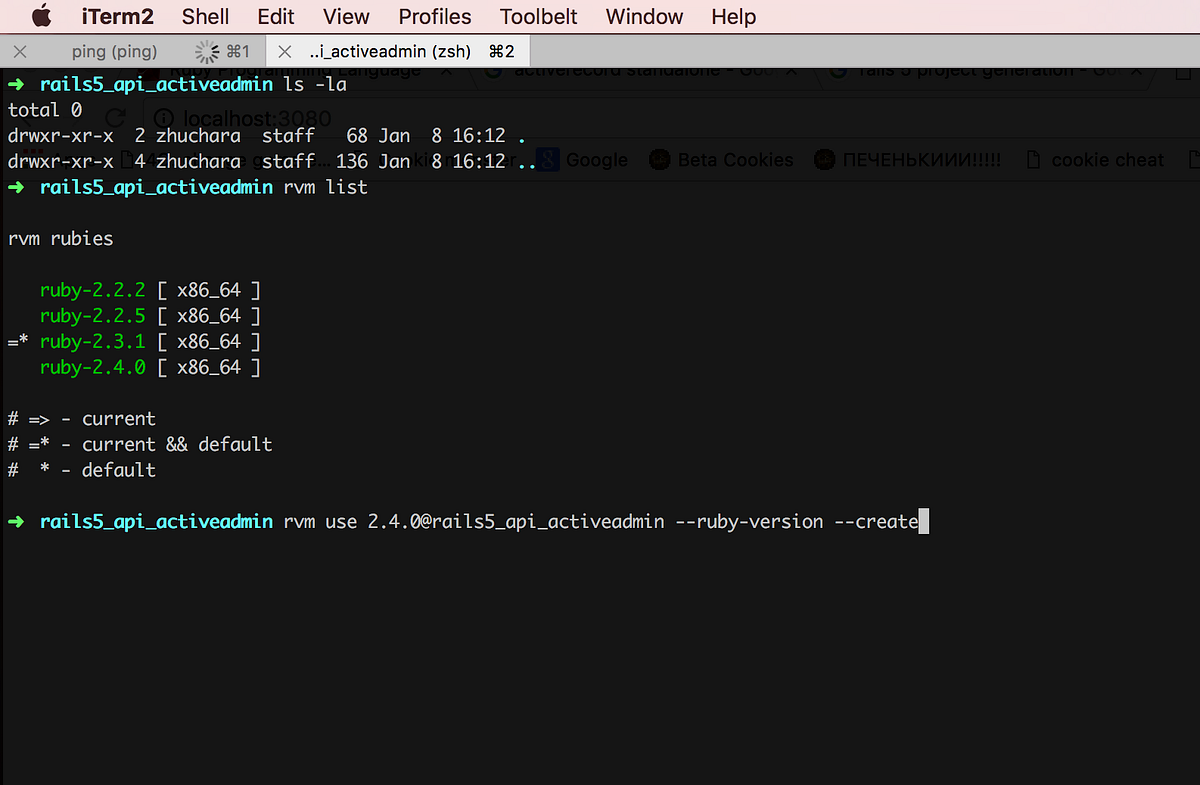Screen dimensions: 1200x785
Task: Click the Google bookmark favicon
Action: [x=547, y=159]
